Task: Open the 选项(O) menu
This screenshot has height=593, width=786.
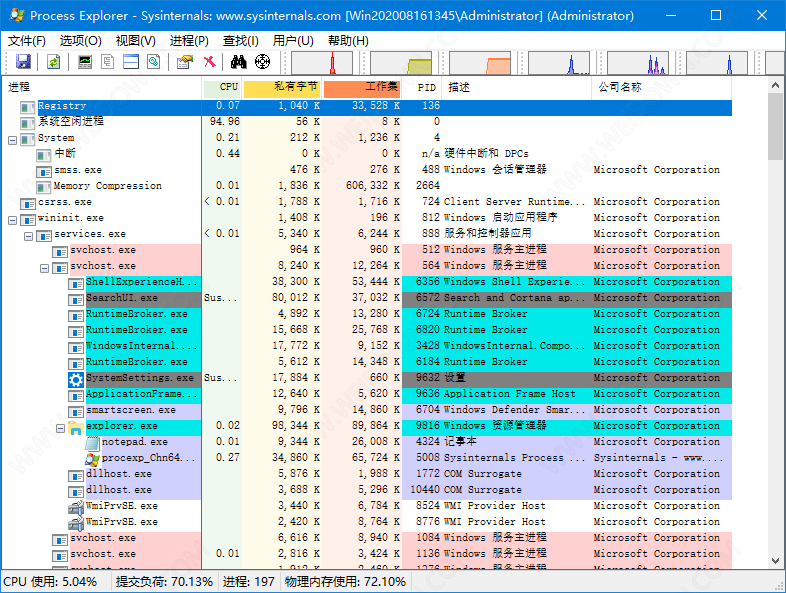Action: click(81, 41)
